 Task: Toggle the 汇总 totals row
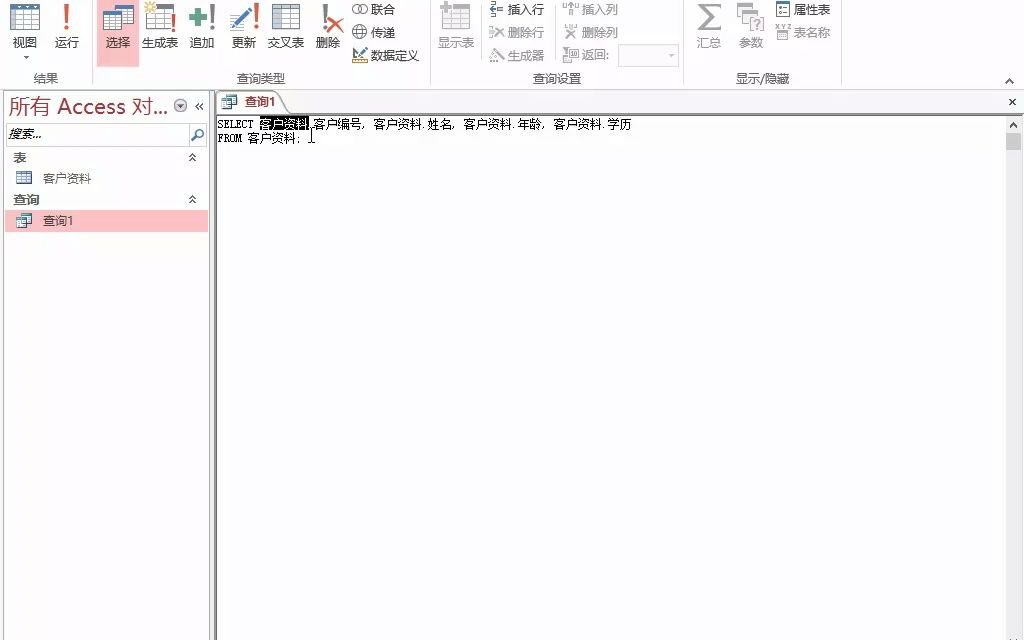709,27
